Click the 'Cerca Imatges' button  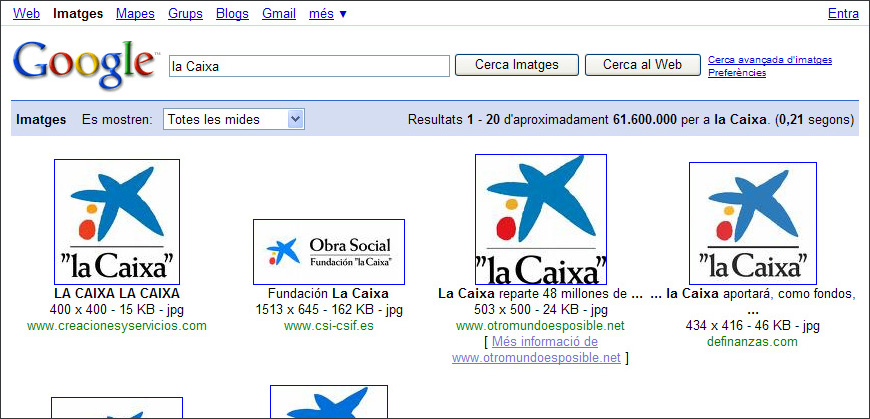coord(517,65)
